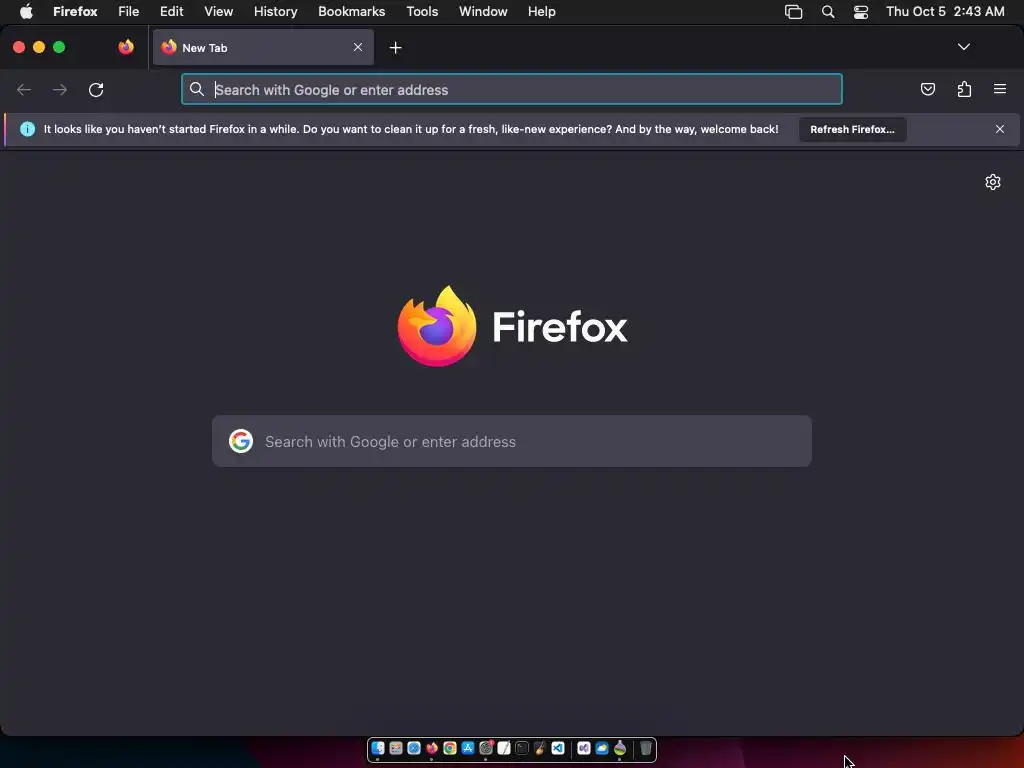Open the Apple menu

pyautogui.click(x=26, y=11)
